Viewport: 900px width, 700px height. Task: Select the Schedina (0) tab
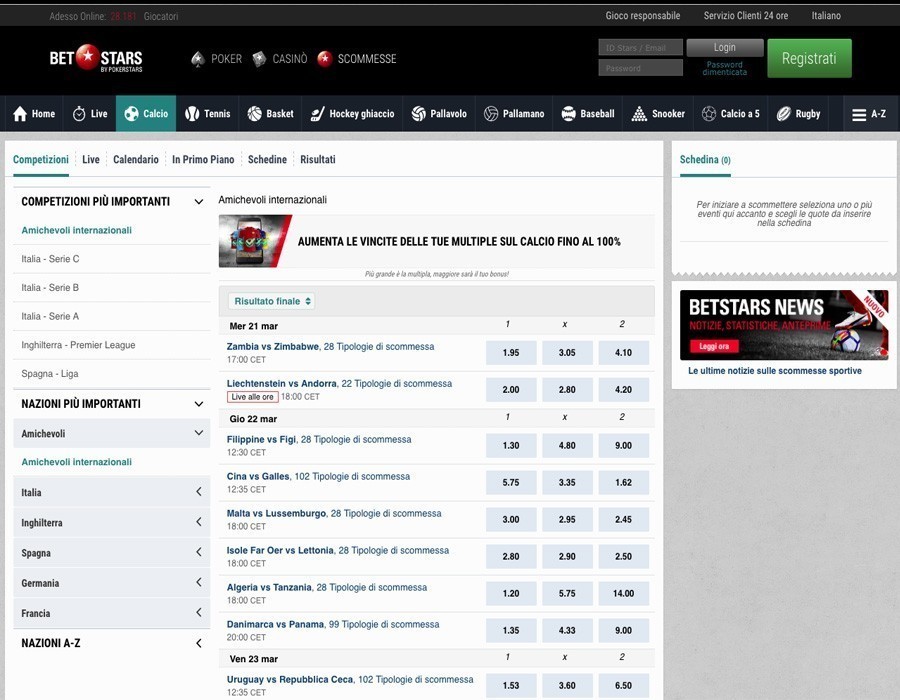705,160
